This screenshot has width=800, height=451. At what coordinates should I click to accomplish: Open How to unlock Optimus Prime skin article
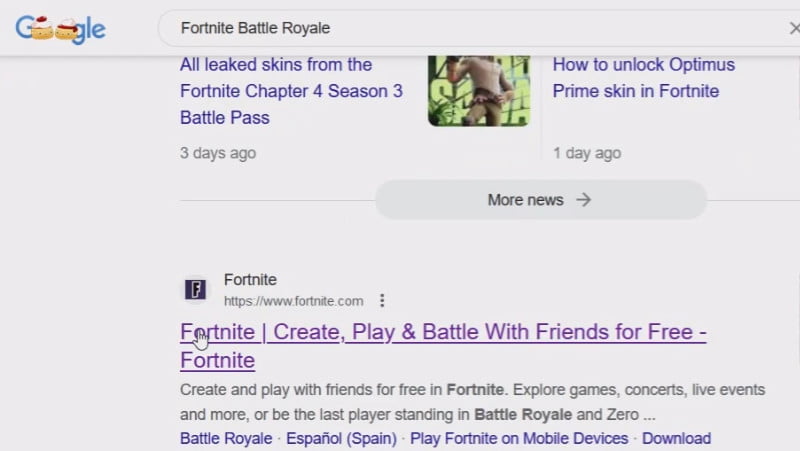644,78
